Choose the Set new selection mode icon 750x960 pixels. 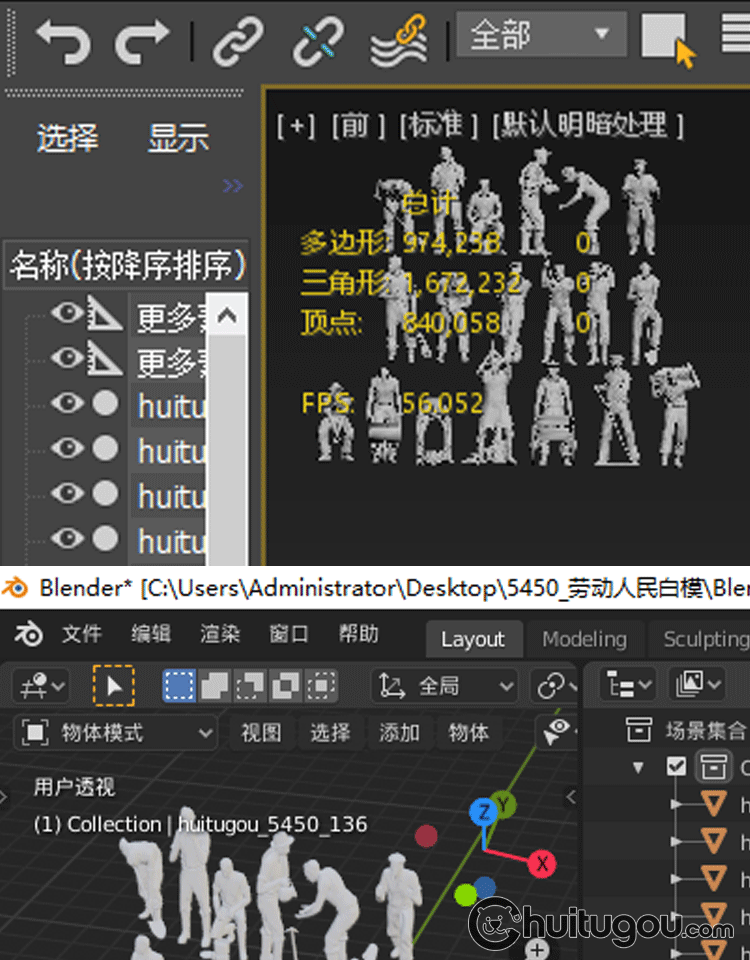(179, 686)
